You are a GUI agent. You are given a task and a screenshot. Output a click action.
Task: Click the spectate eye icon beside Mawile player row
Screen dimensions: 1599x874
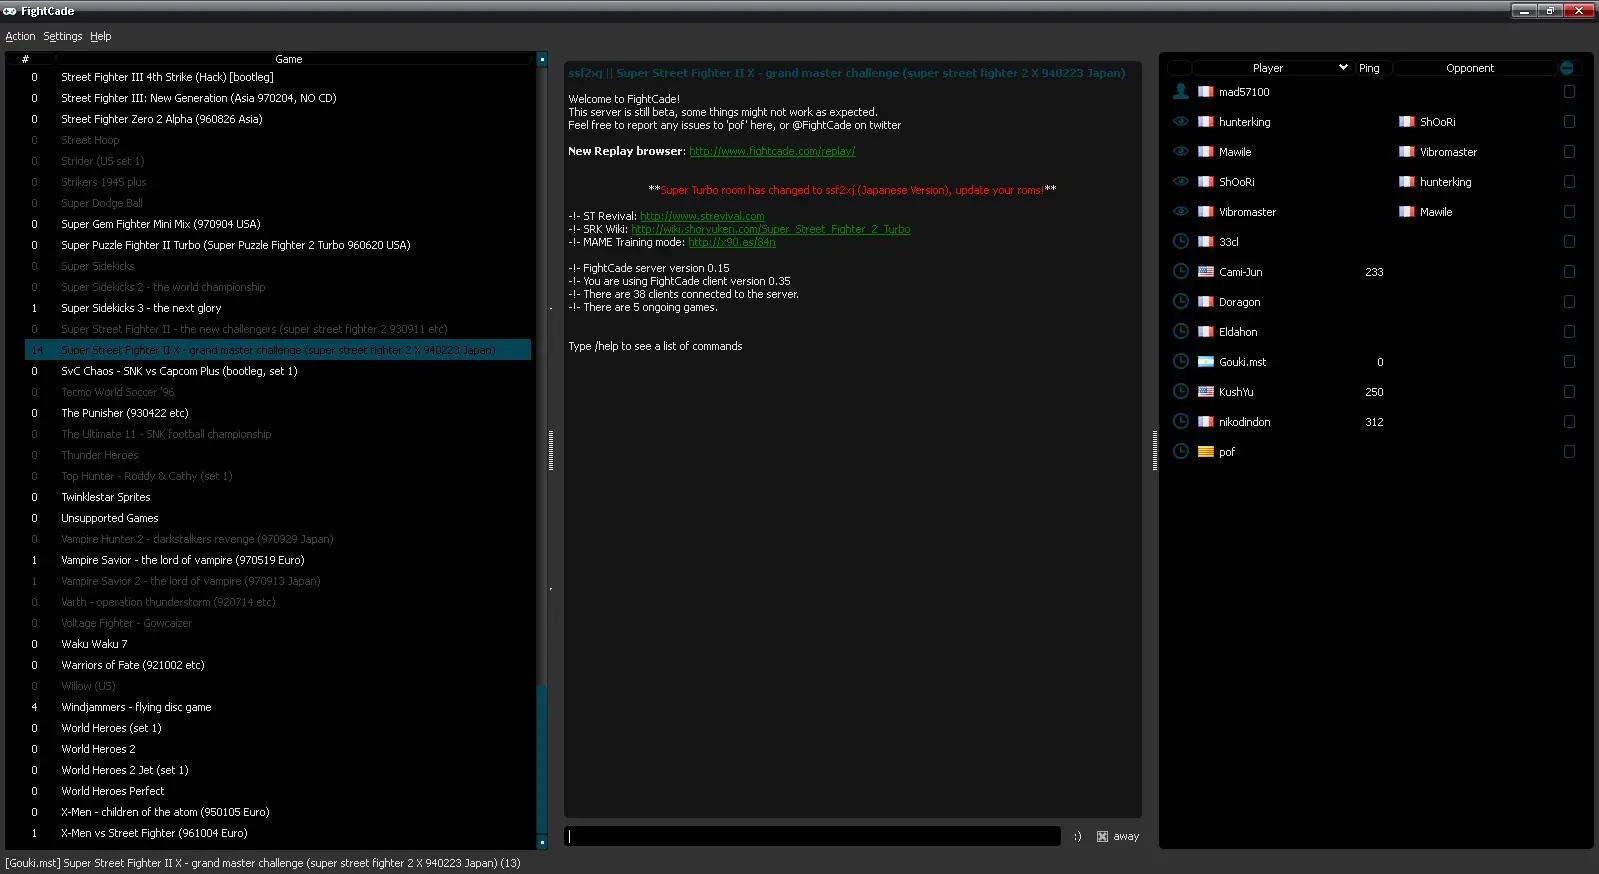click(x=1180, y=151)
